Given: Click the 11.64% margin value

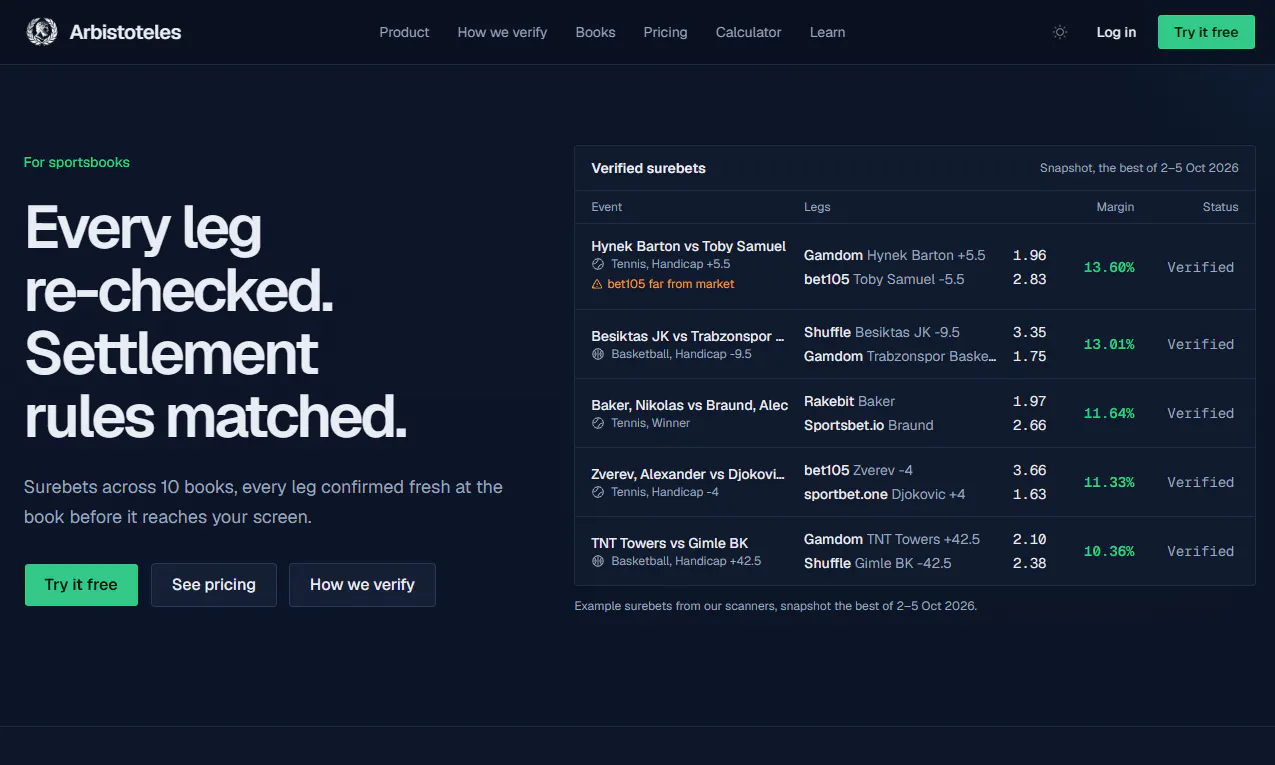Looking at the screenshot, I should (x=1109, y=413).
